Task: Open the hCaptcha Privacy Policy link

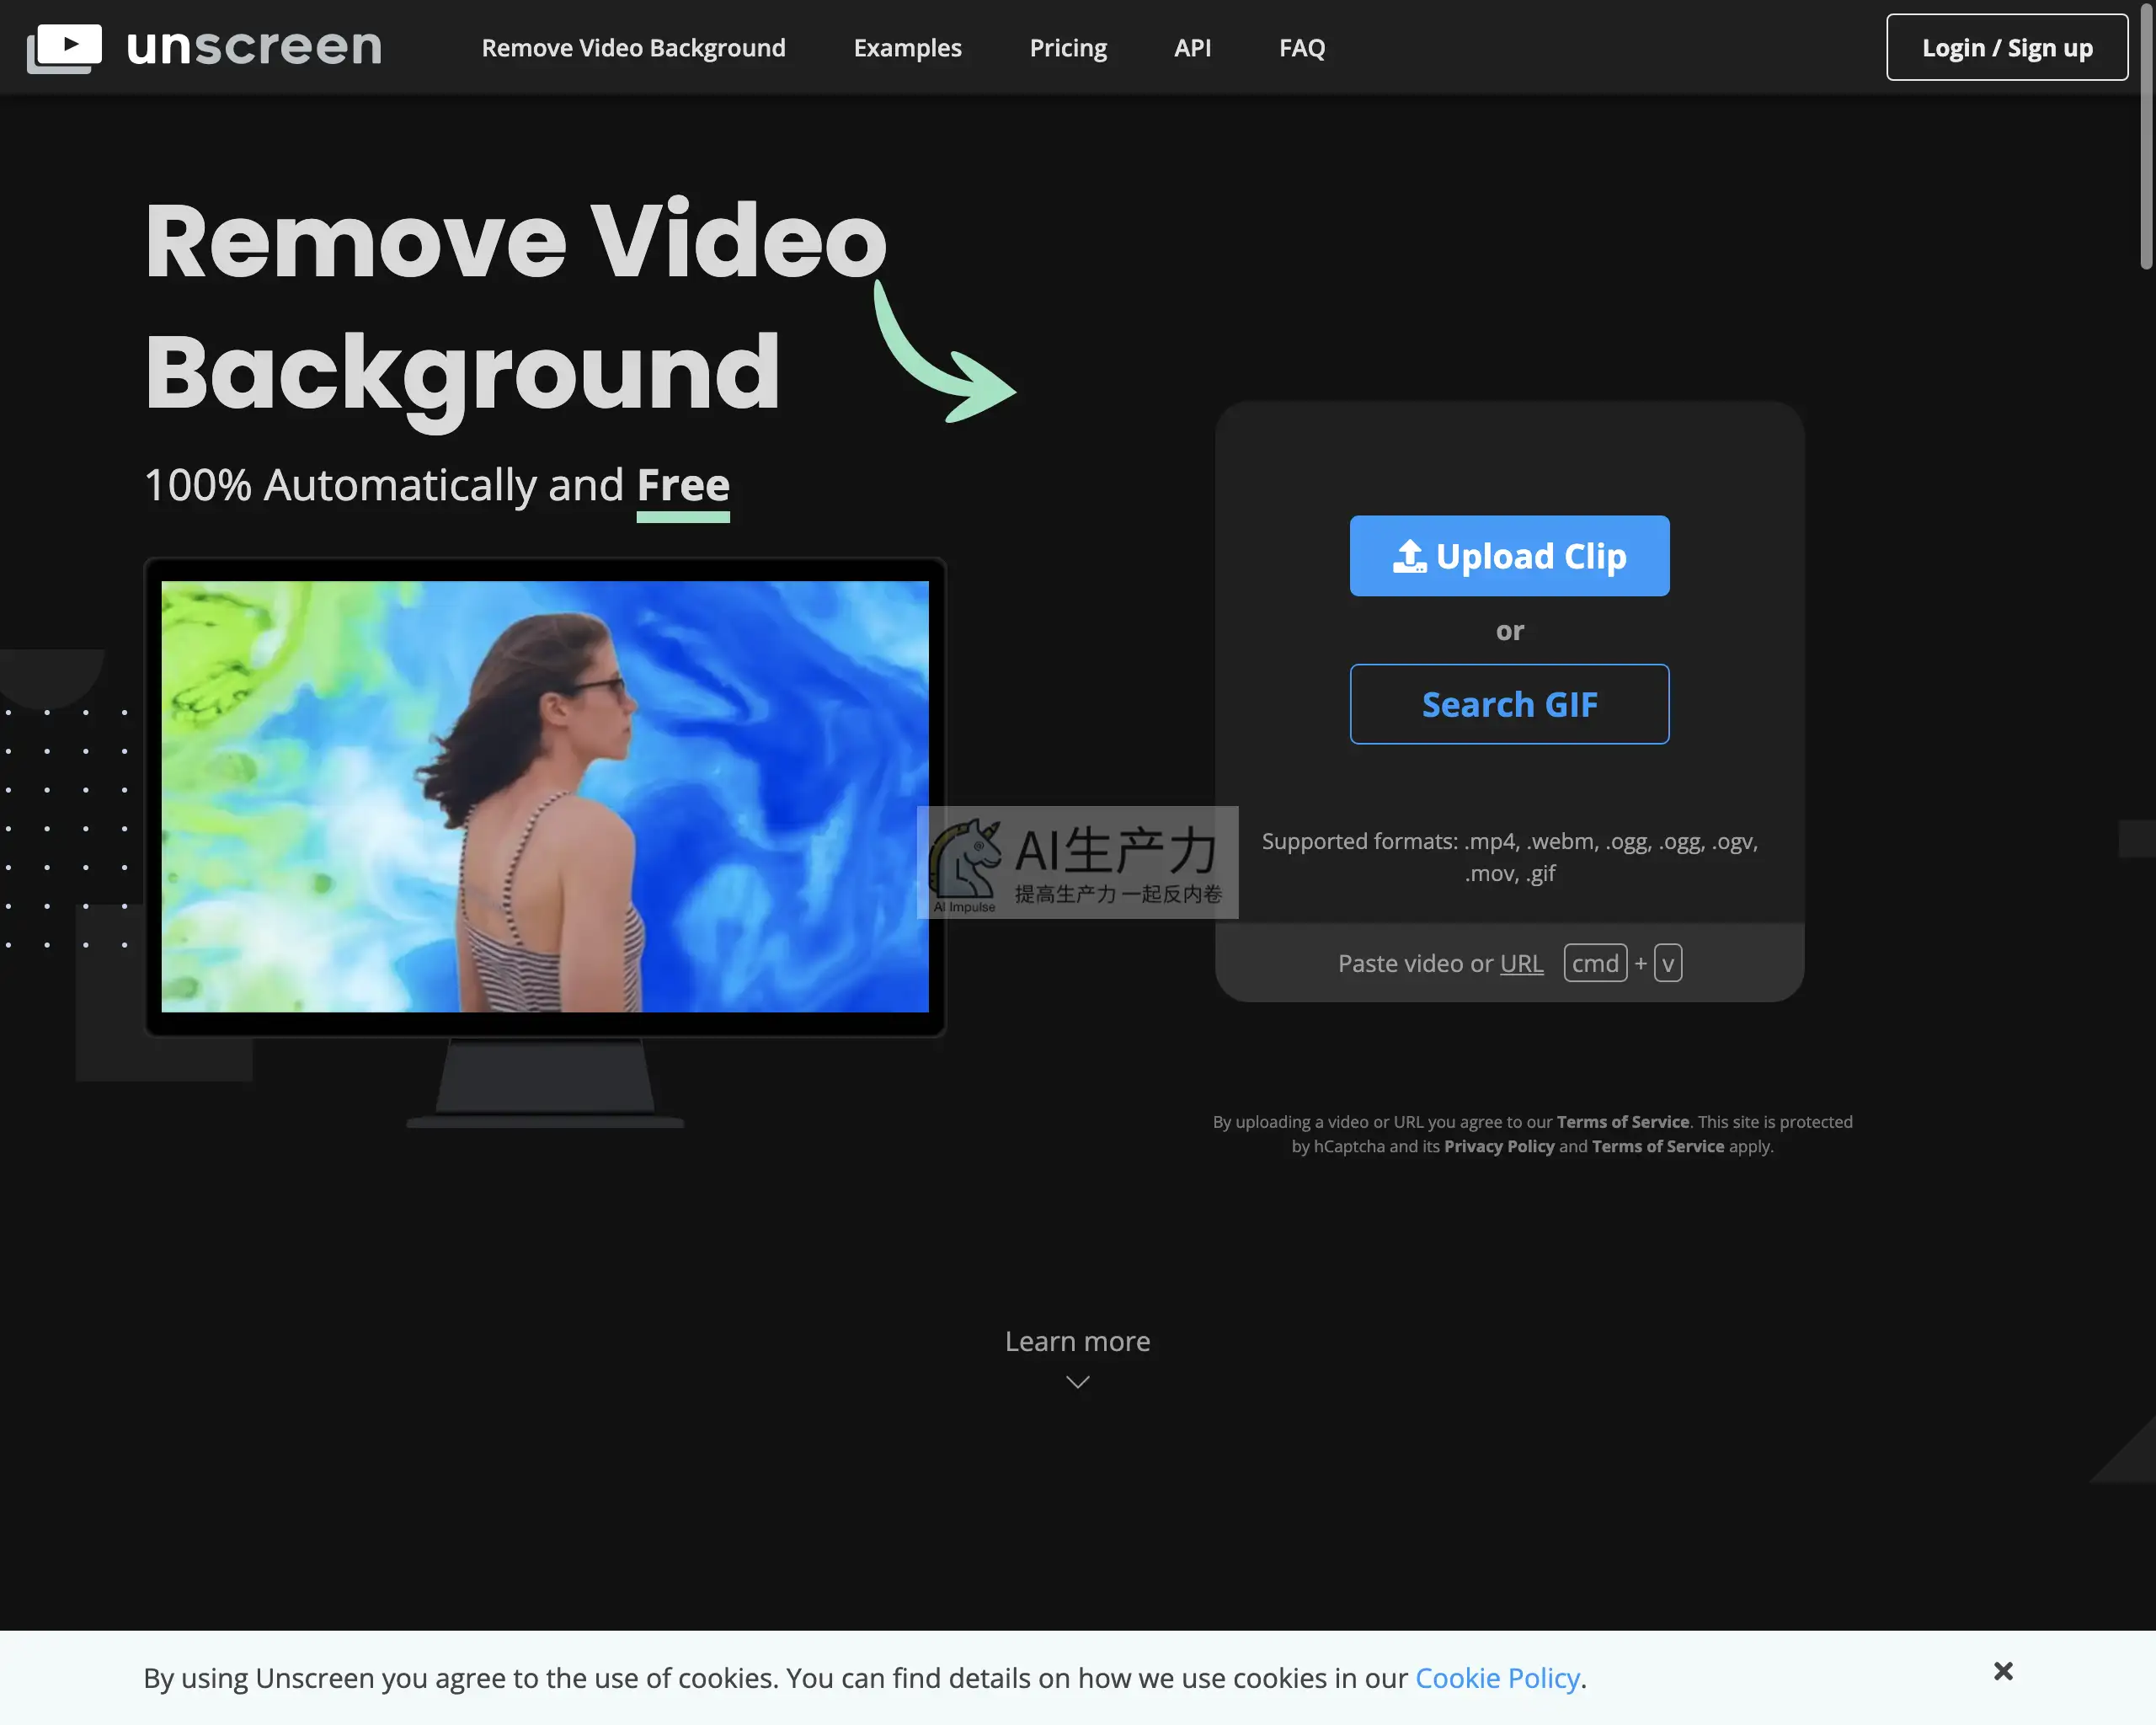Action: (x=1499, y=1146)
